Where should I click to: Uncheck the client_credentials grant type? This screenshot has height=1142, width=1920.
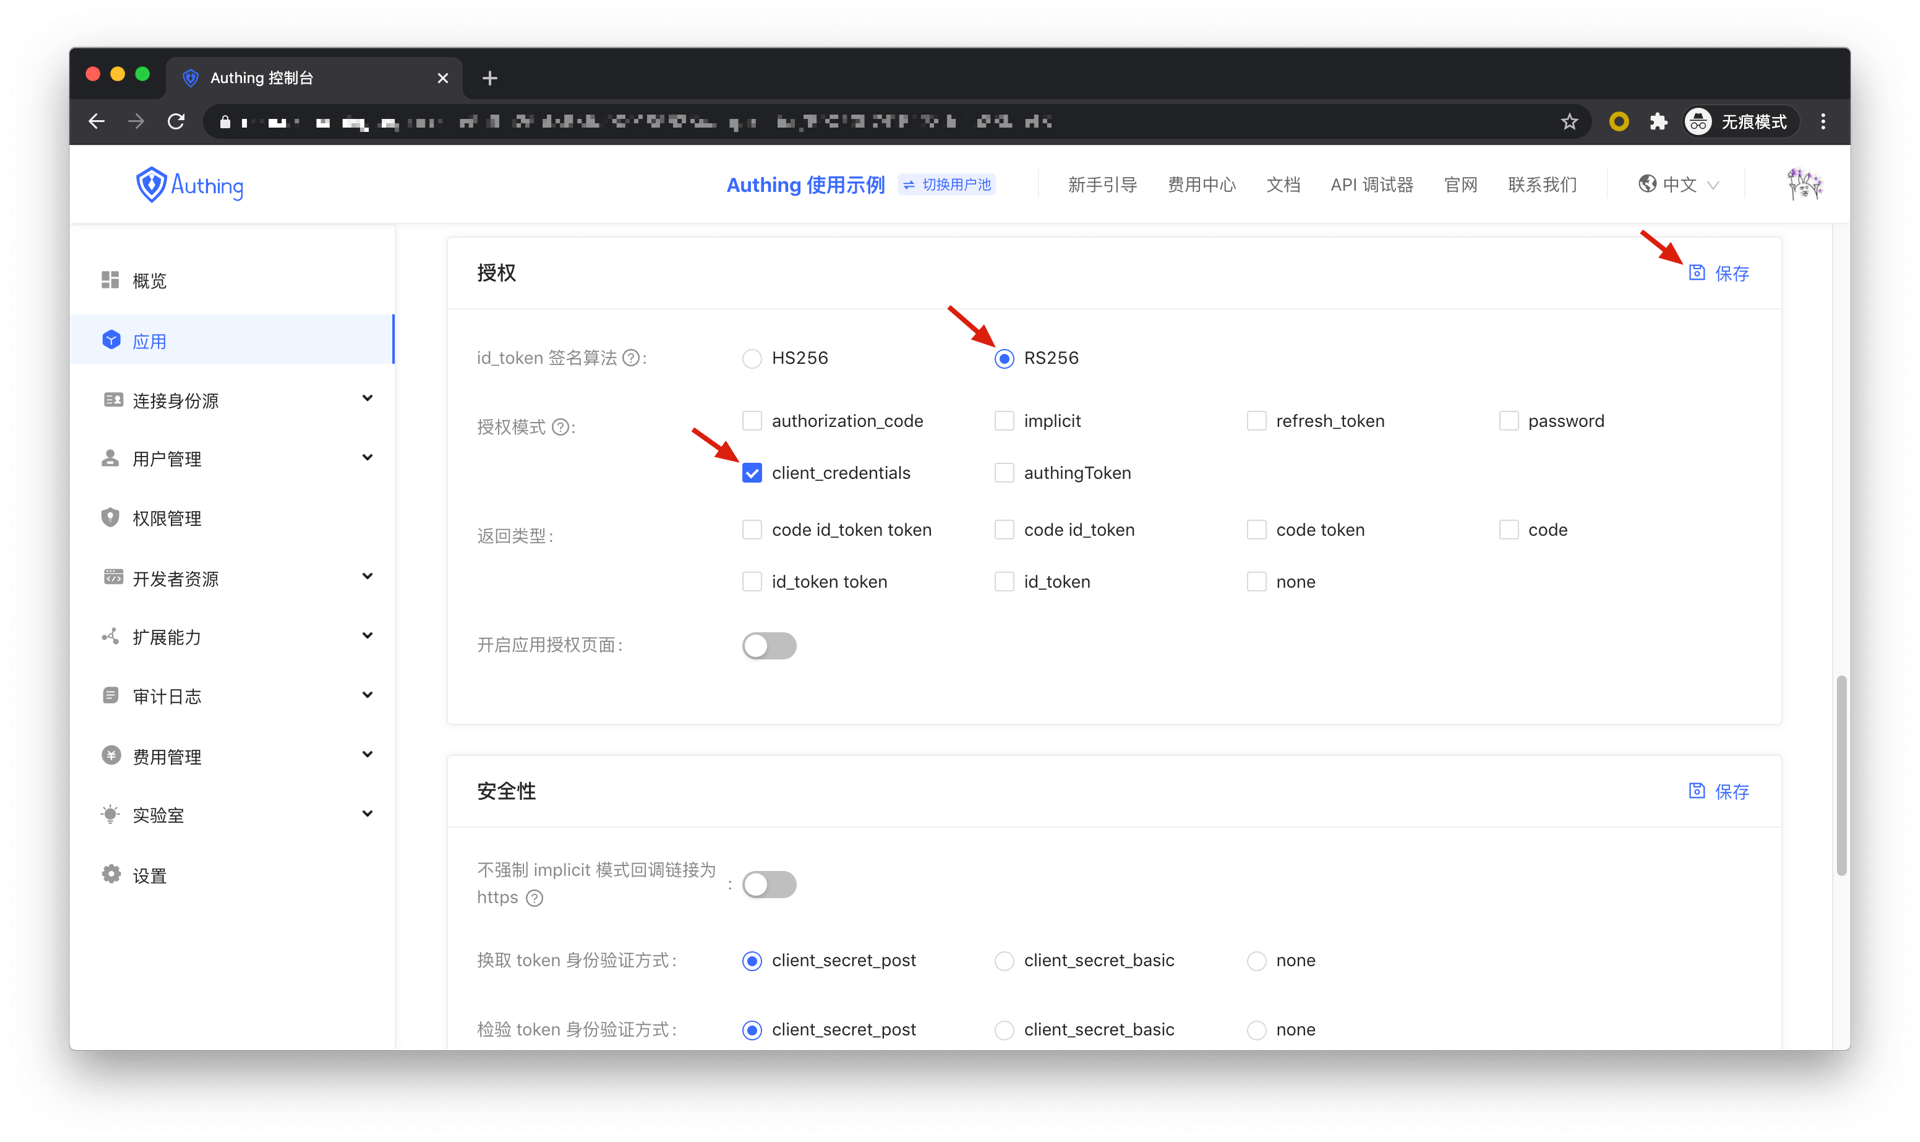(752, 472)
